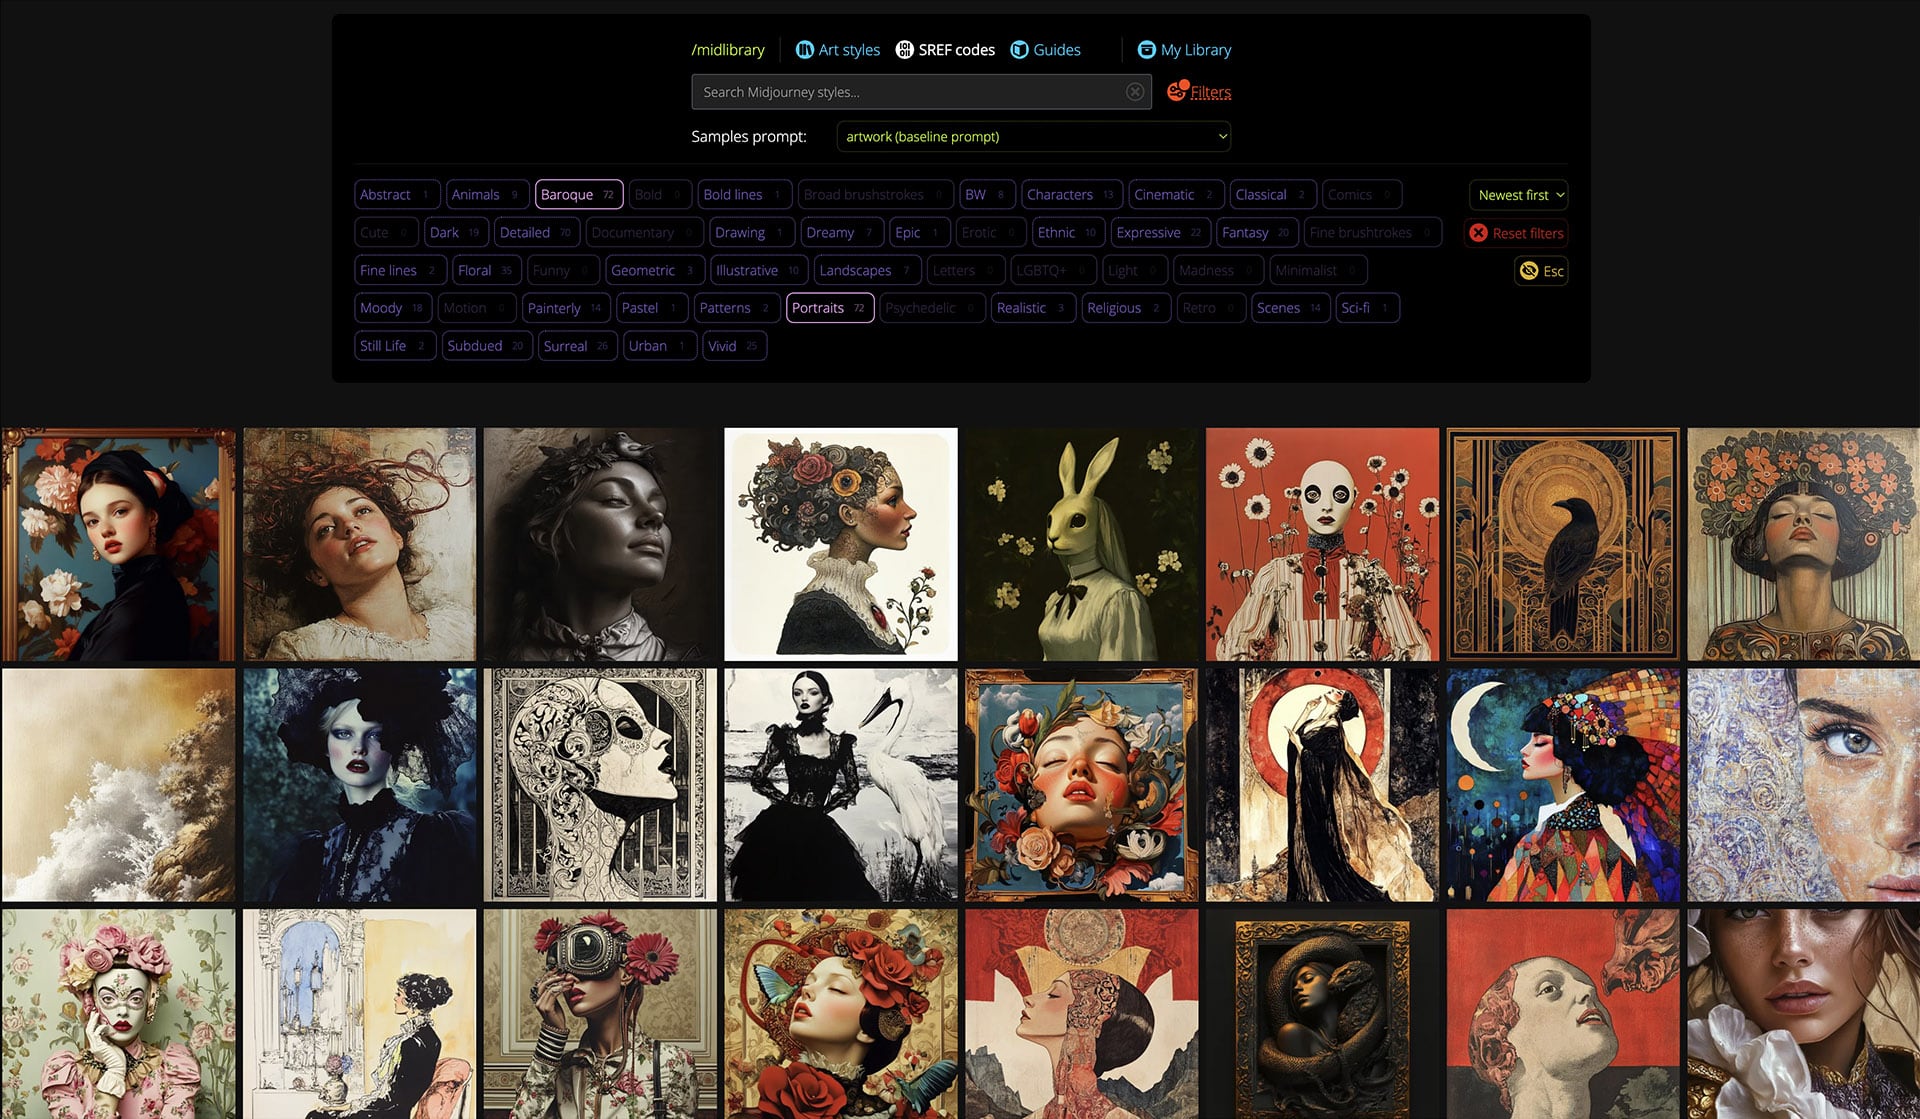Click the Filters link text

point(1210,93)
